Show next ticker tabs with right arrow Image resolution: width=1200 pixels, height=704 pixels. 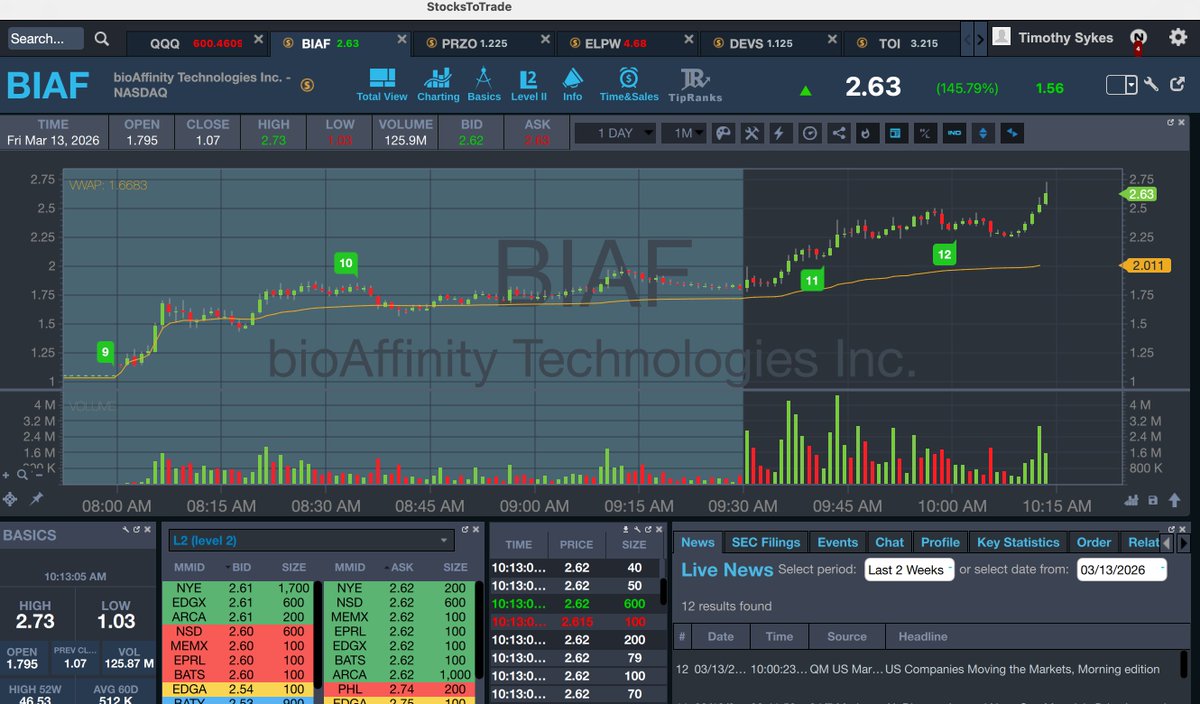click(x=980, y=41)
